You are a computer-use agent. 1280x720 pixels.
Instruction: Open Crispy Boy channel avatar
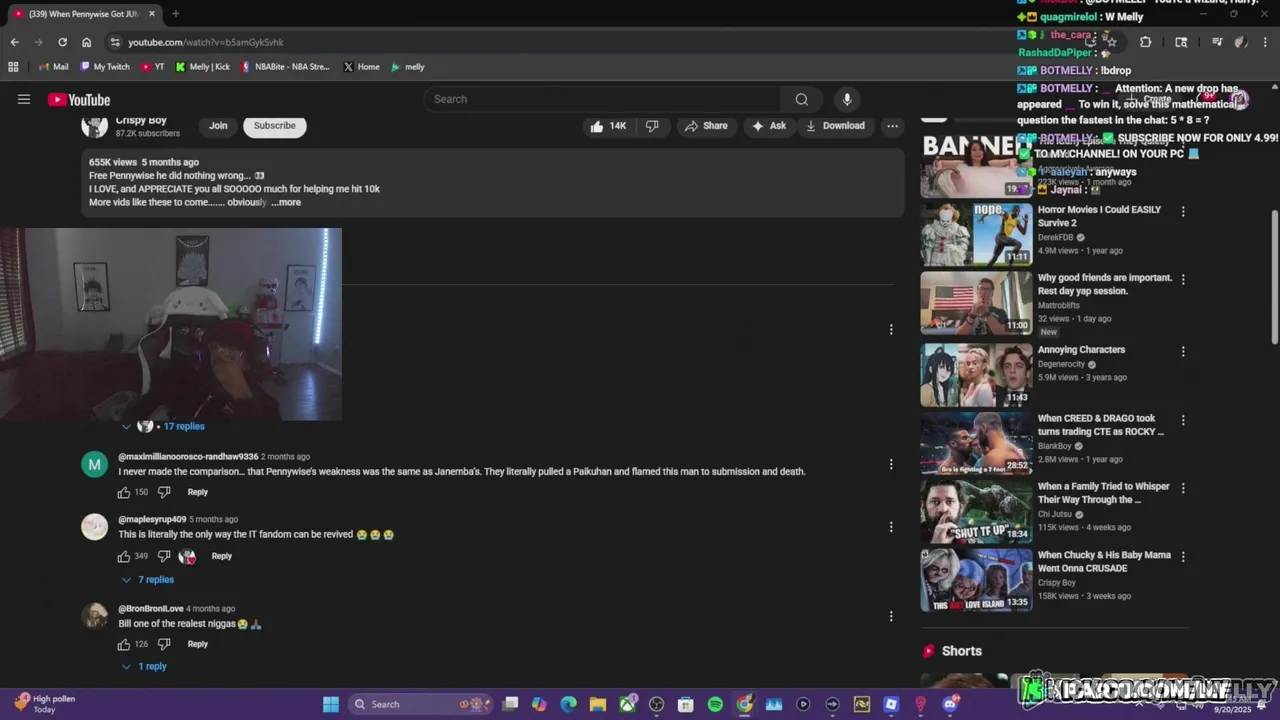coord(95,126)
